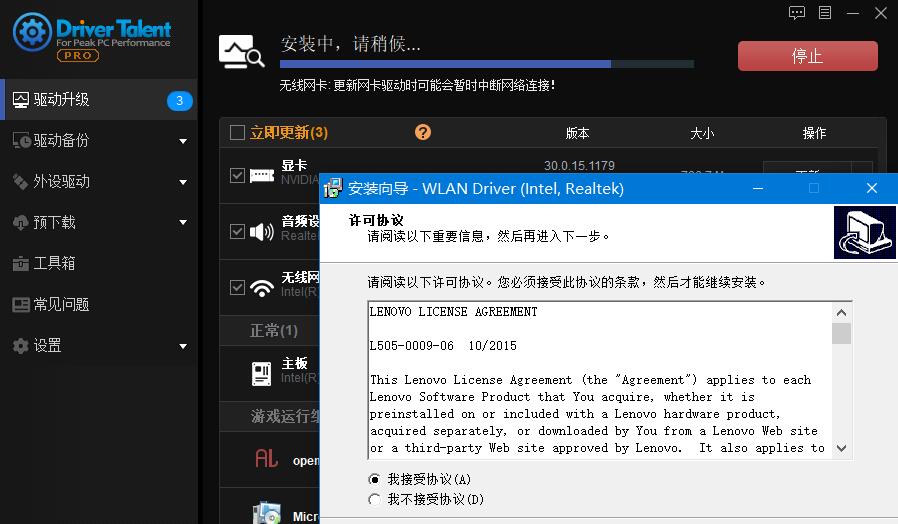Click the red OpenAL icon
Viewport: 898px width, 524px height.
coord(266,458)
